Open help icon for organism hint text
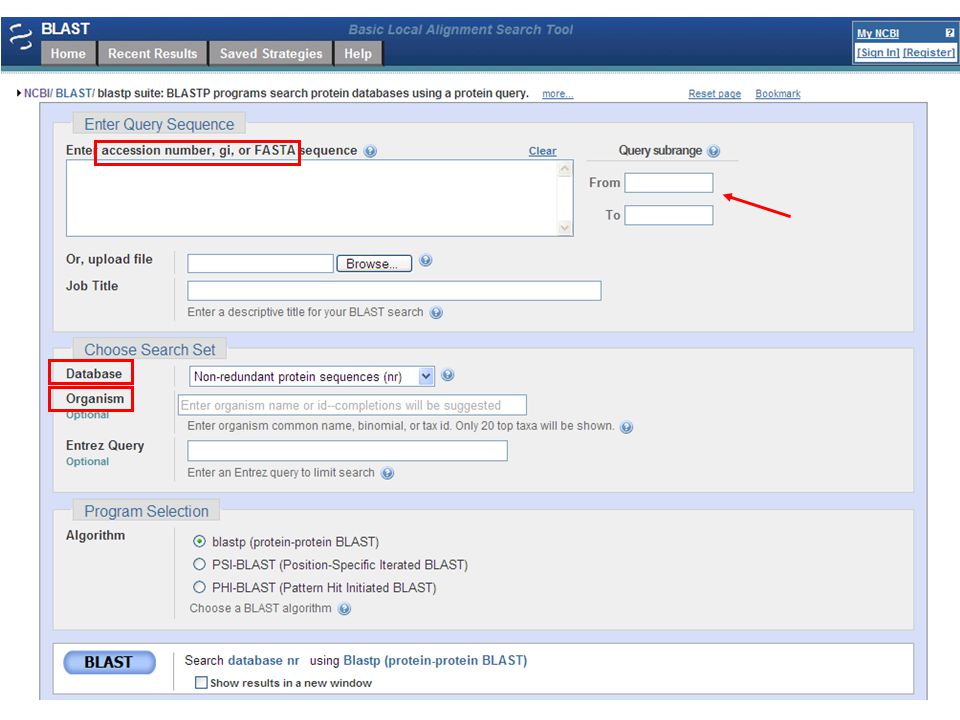 click(x=626, y=427)
